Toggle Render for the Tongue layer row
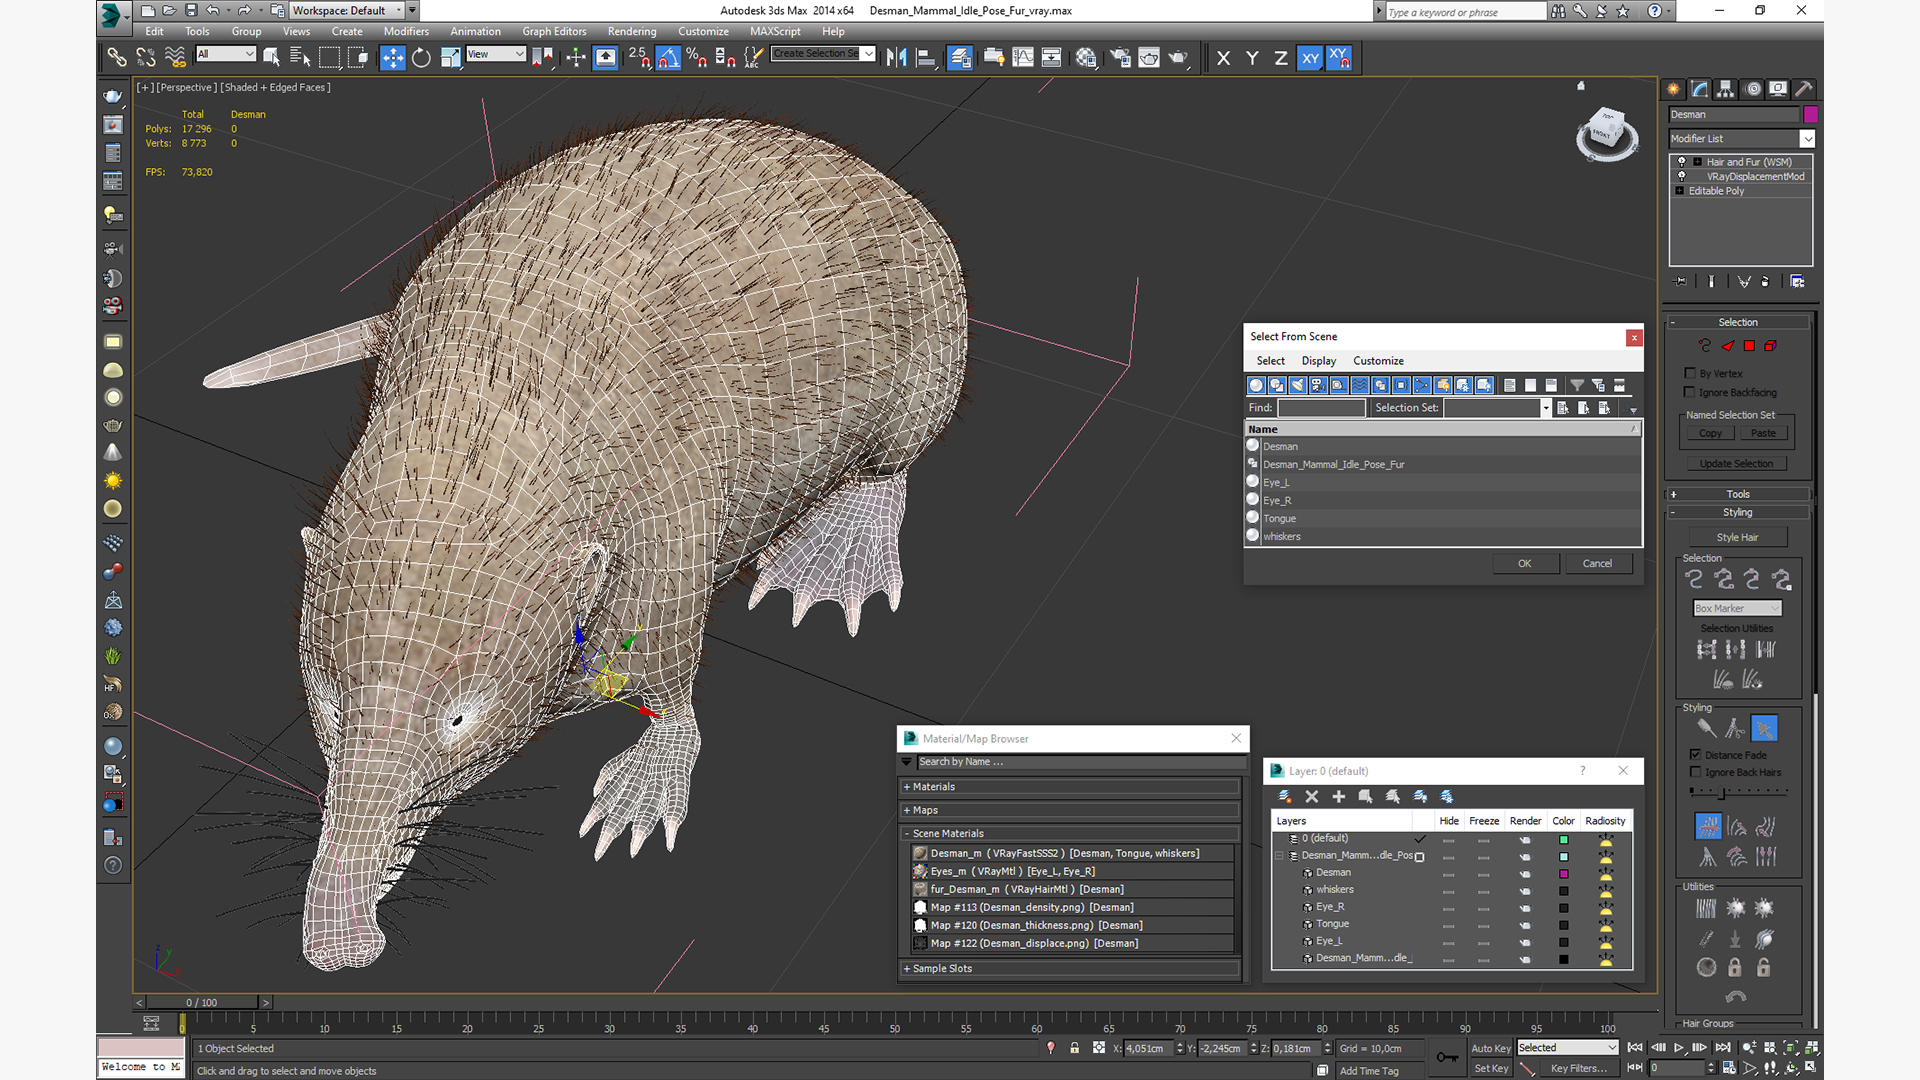The image size is (1920, 1080). [1525, 925]
